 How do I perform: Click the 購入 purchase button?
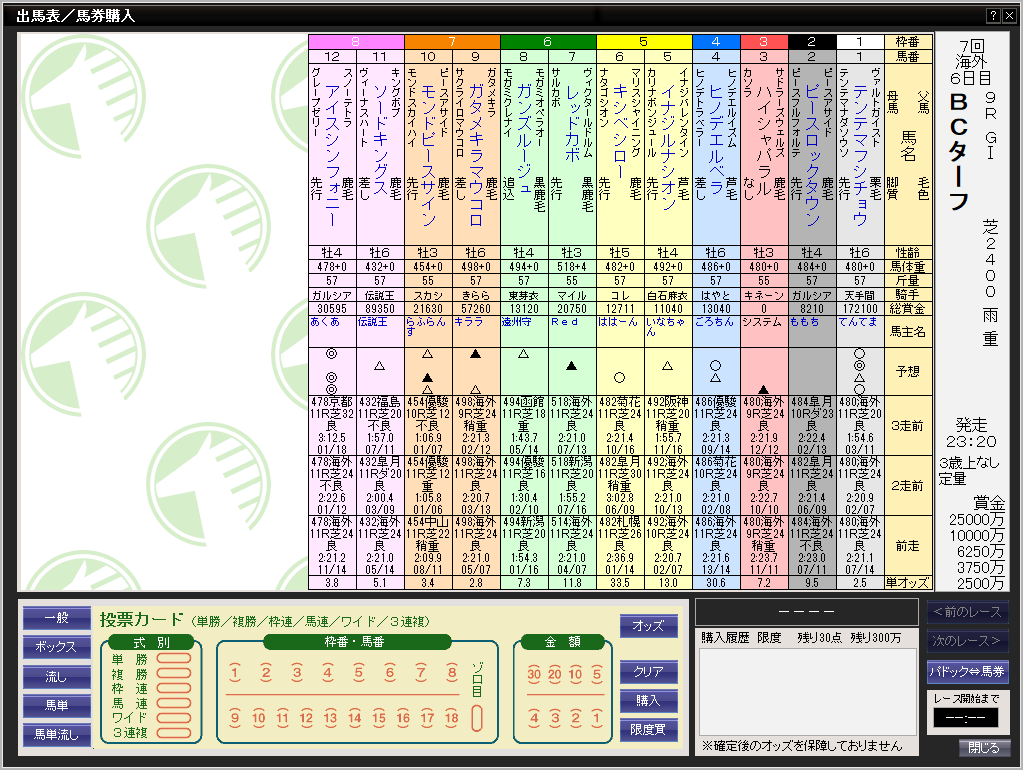tap(649, 701)
